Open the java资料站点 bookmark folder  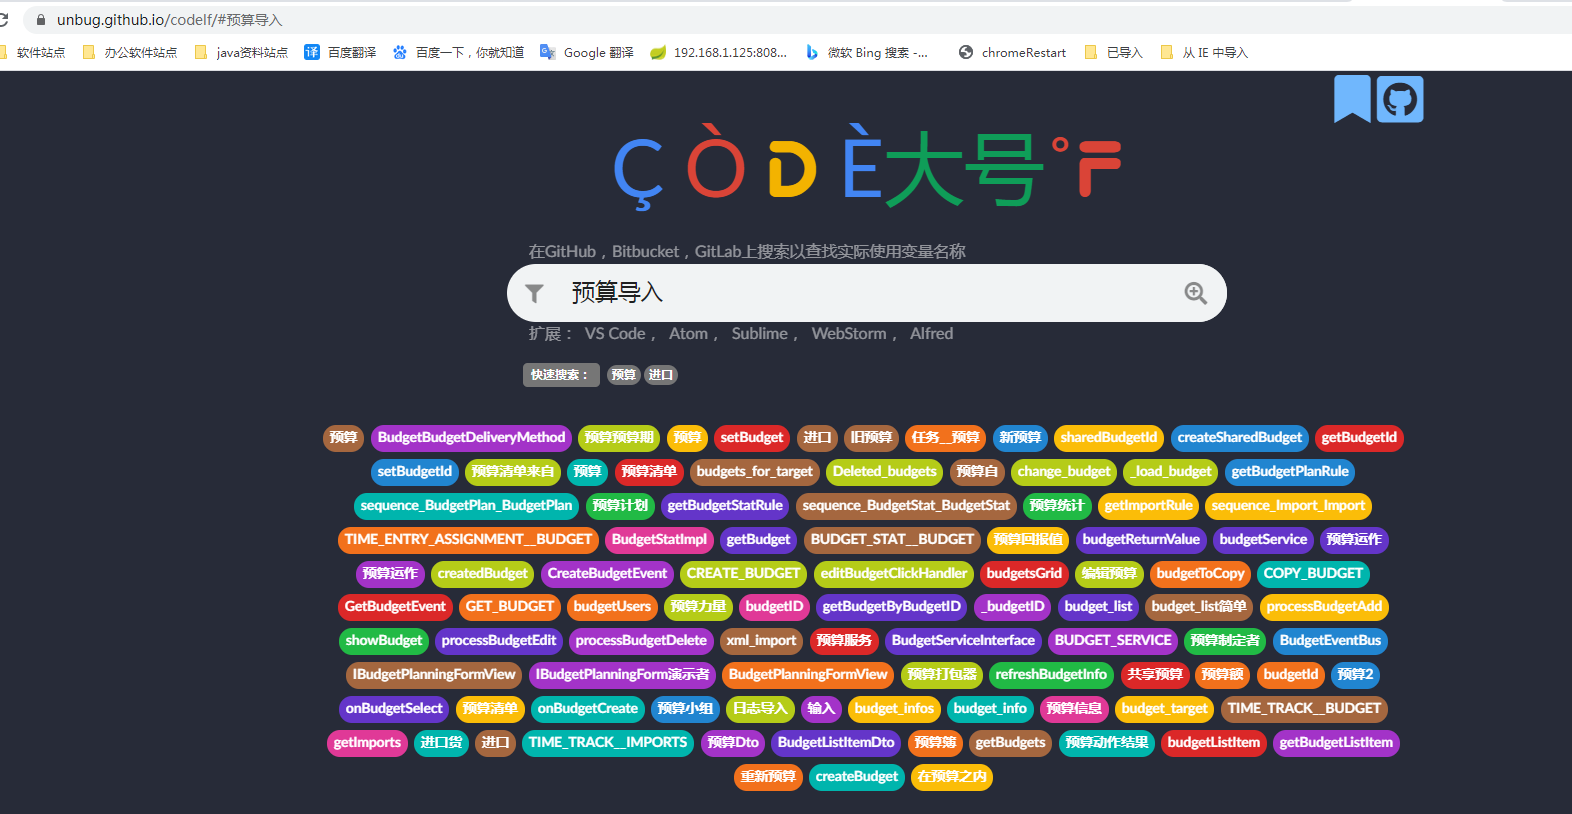pos(241,52)
